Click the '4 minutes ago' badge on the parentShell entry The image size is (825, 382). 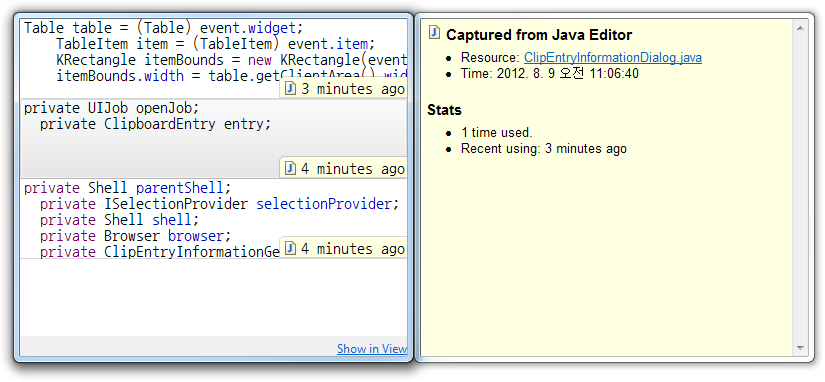click(344, 248)
